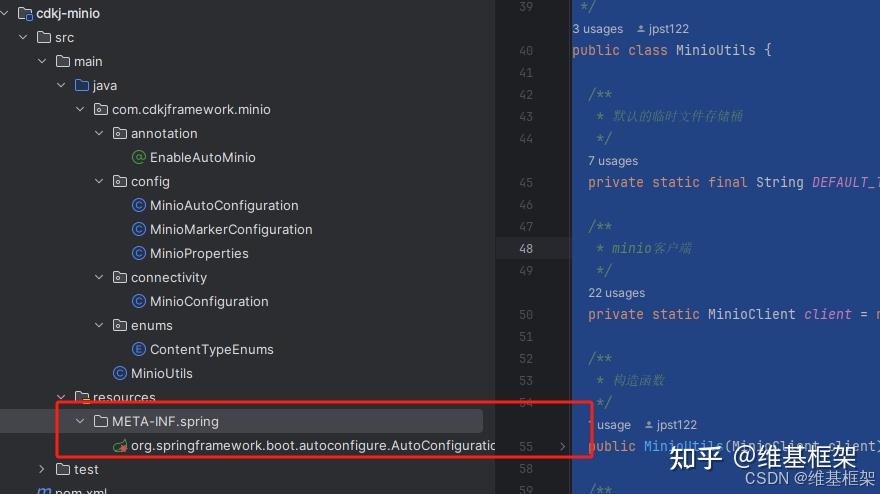This screenshot has height=494, width=880.
Task: Click the jpst122 author hint above MinioUtils
Action: click(663, 29)
